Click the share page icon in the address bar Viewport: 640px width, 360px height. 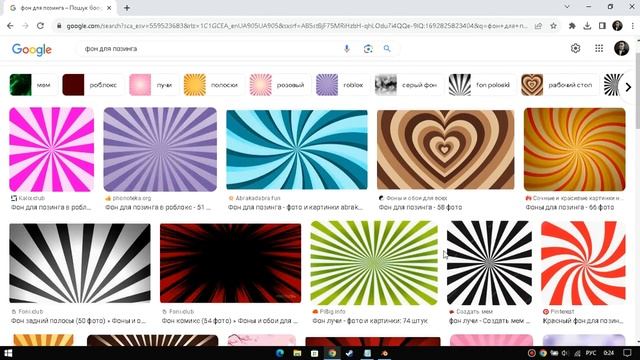coord(538,26)
